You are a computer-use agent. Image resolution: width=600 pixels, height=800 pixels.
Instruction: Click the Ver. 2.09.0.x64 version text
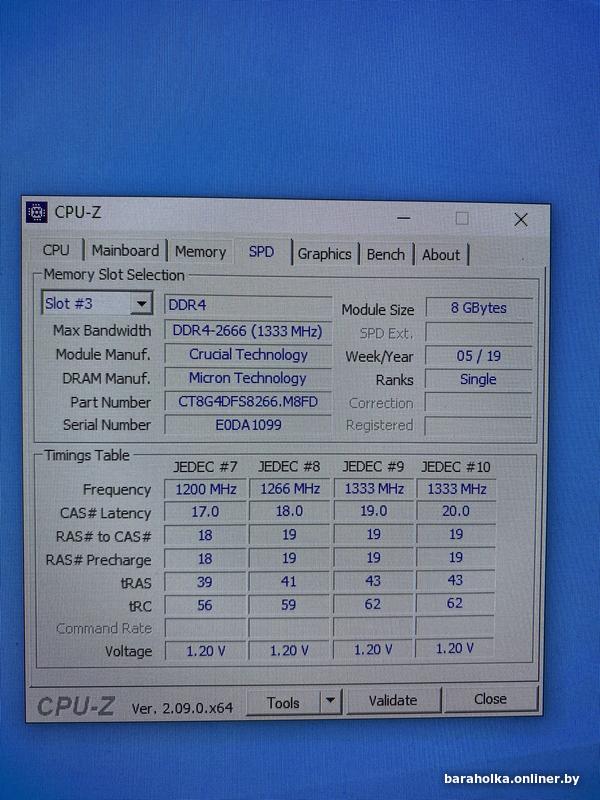coord(182,708)
